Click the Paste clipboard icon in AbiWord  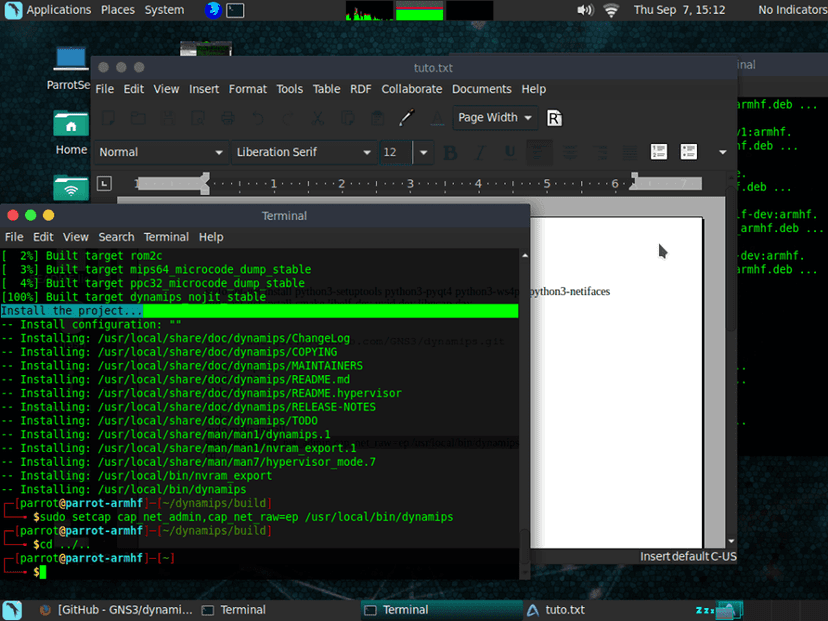377,117
